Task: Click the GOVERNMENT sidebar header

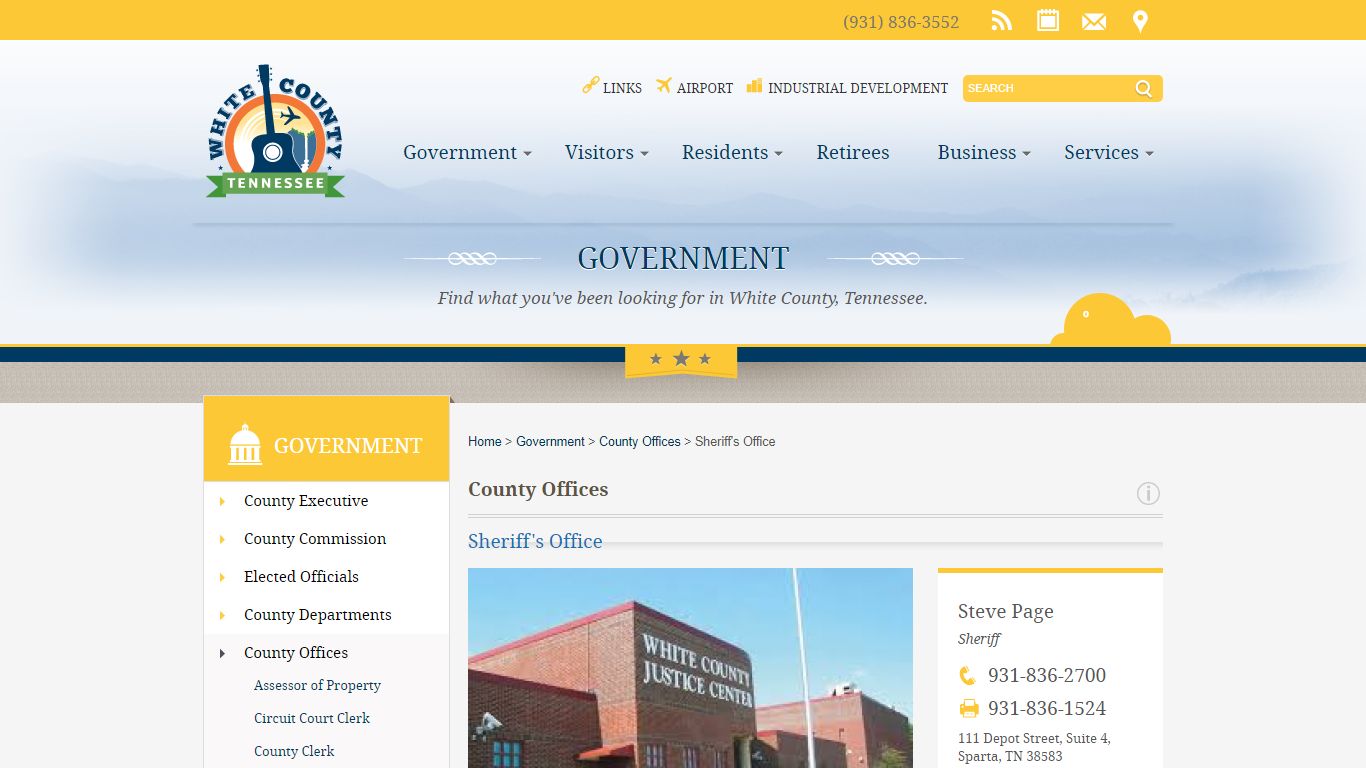Action: (327, 439)
